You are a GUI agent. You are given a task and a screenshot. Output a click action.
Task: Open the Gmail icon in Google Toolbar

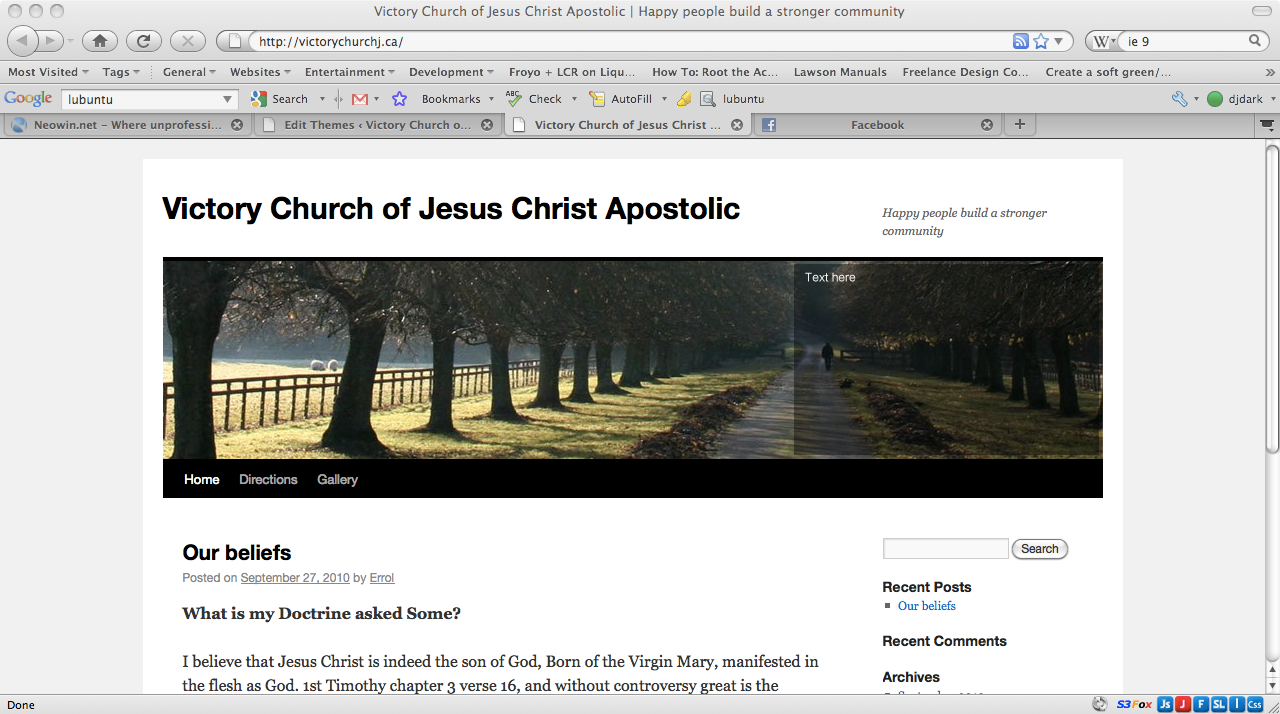(360, 99)
